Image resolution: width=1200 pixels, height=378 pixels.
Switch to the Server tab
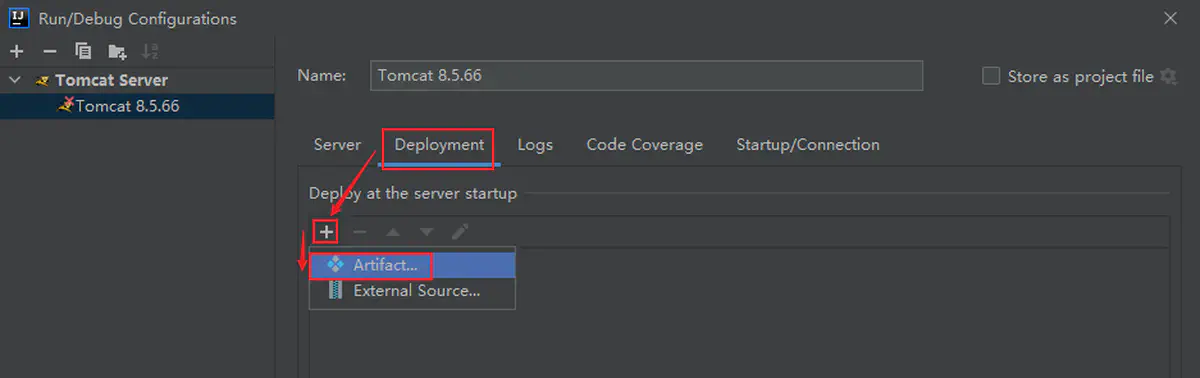pos(337,144)
